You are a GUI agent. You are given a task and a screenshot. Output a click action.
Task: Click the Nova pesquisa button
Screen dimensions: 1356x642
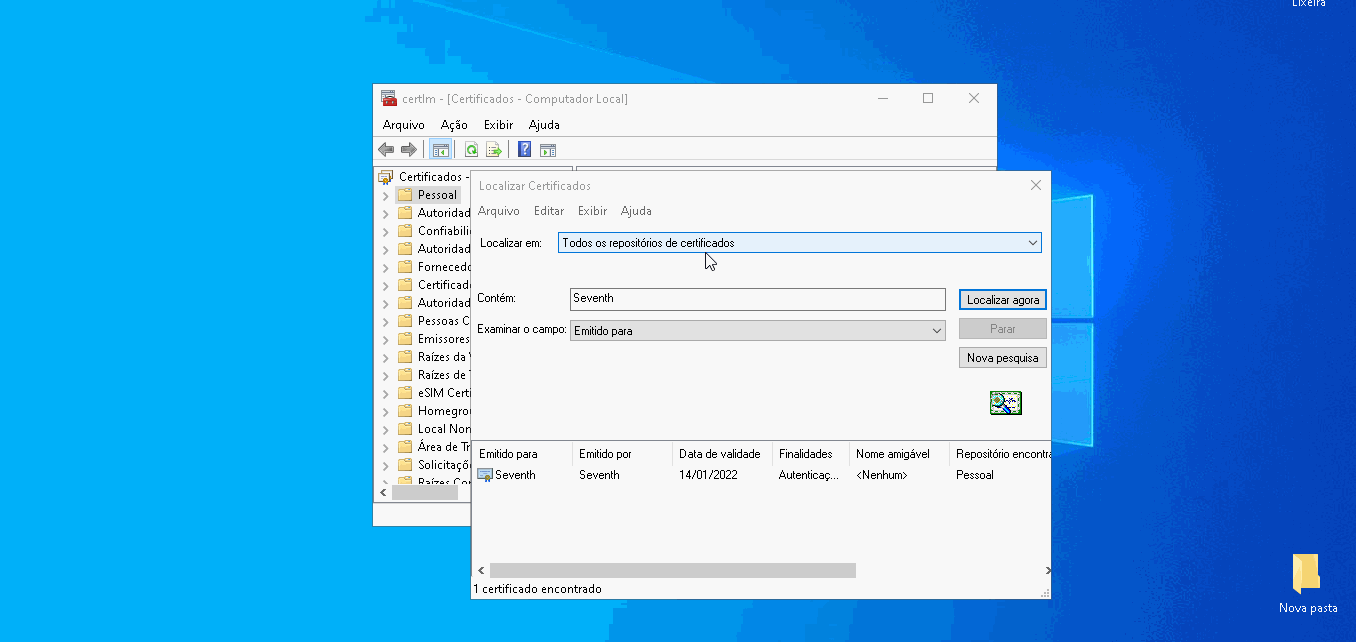1002,358
